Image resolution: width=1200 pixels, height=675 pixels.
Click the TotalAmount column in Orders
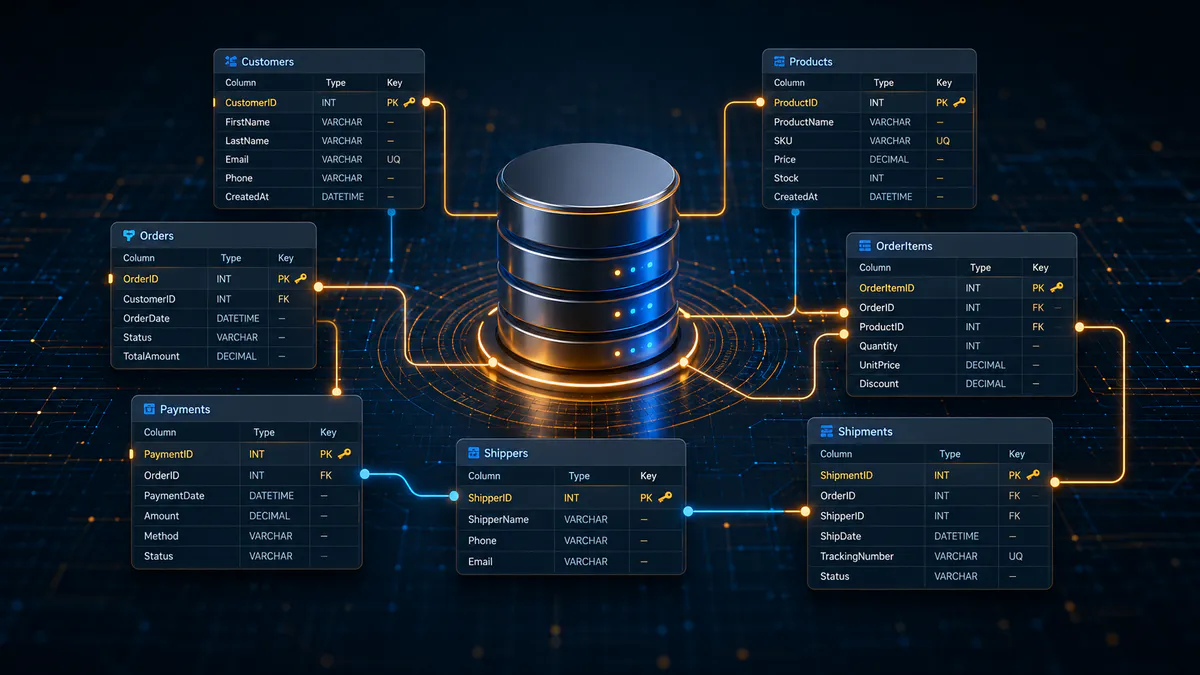pos(151,356)
